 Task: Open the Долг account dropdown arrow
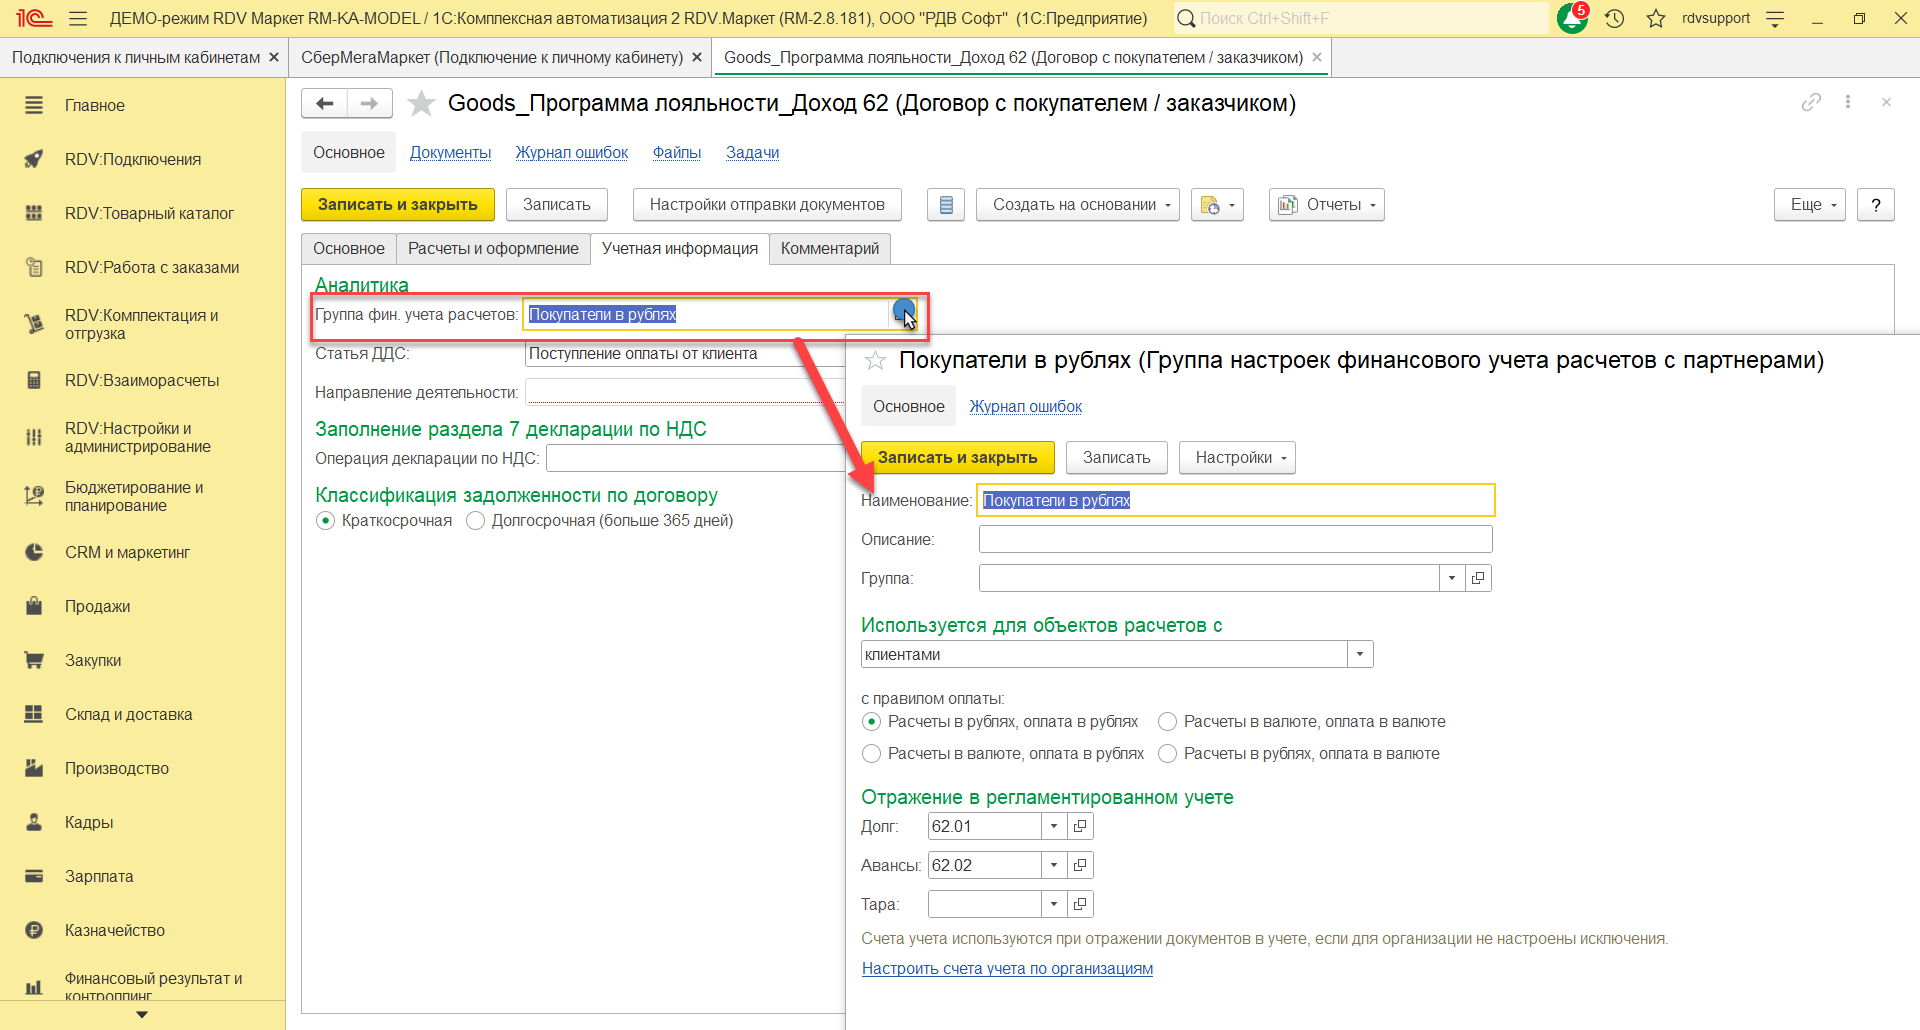pyautogui.click(x=1054, y=827)
